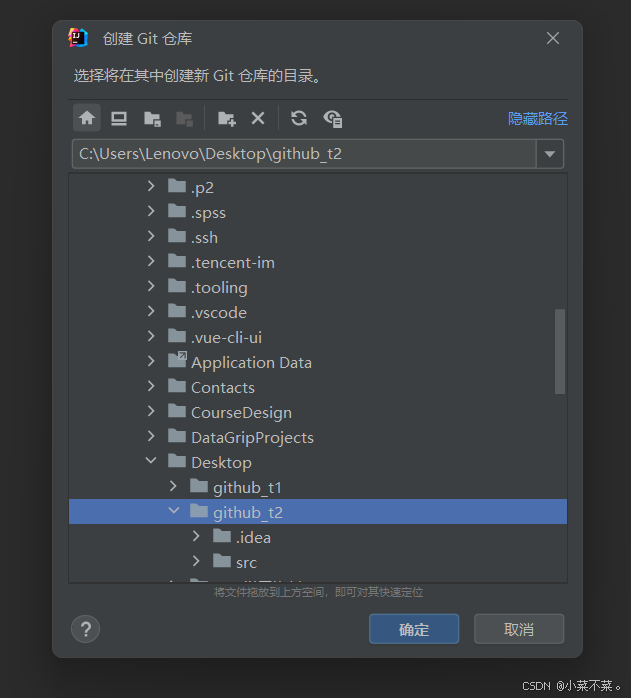Confirm with the 确定 button
631x698 pixels.
tap(414, 629)
